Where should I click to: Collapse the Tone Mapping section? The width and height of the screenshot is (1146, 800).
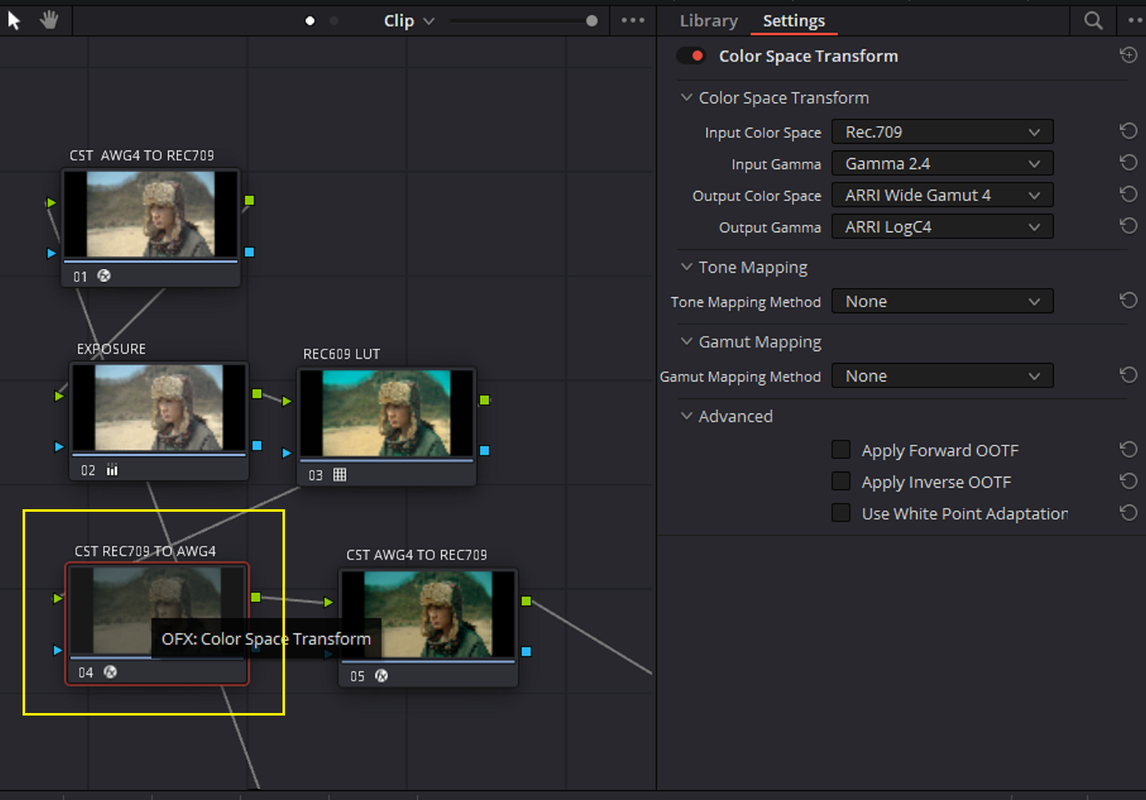click(686, 267)
